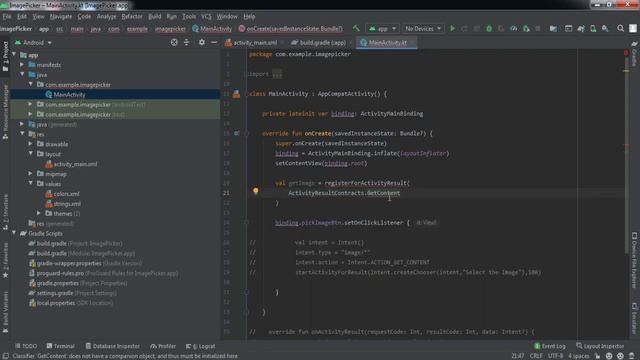This screenshot has width=640, height=360.
Task: Open the app run configuration dropdown
Action: click(382, 29)
